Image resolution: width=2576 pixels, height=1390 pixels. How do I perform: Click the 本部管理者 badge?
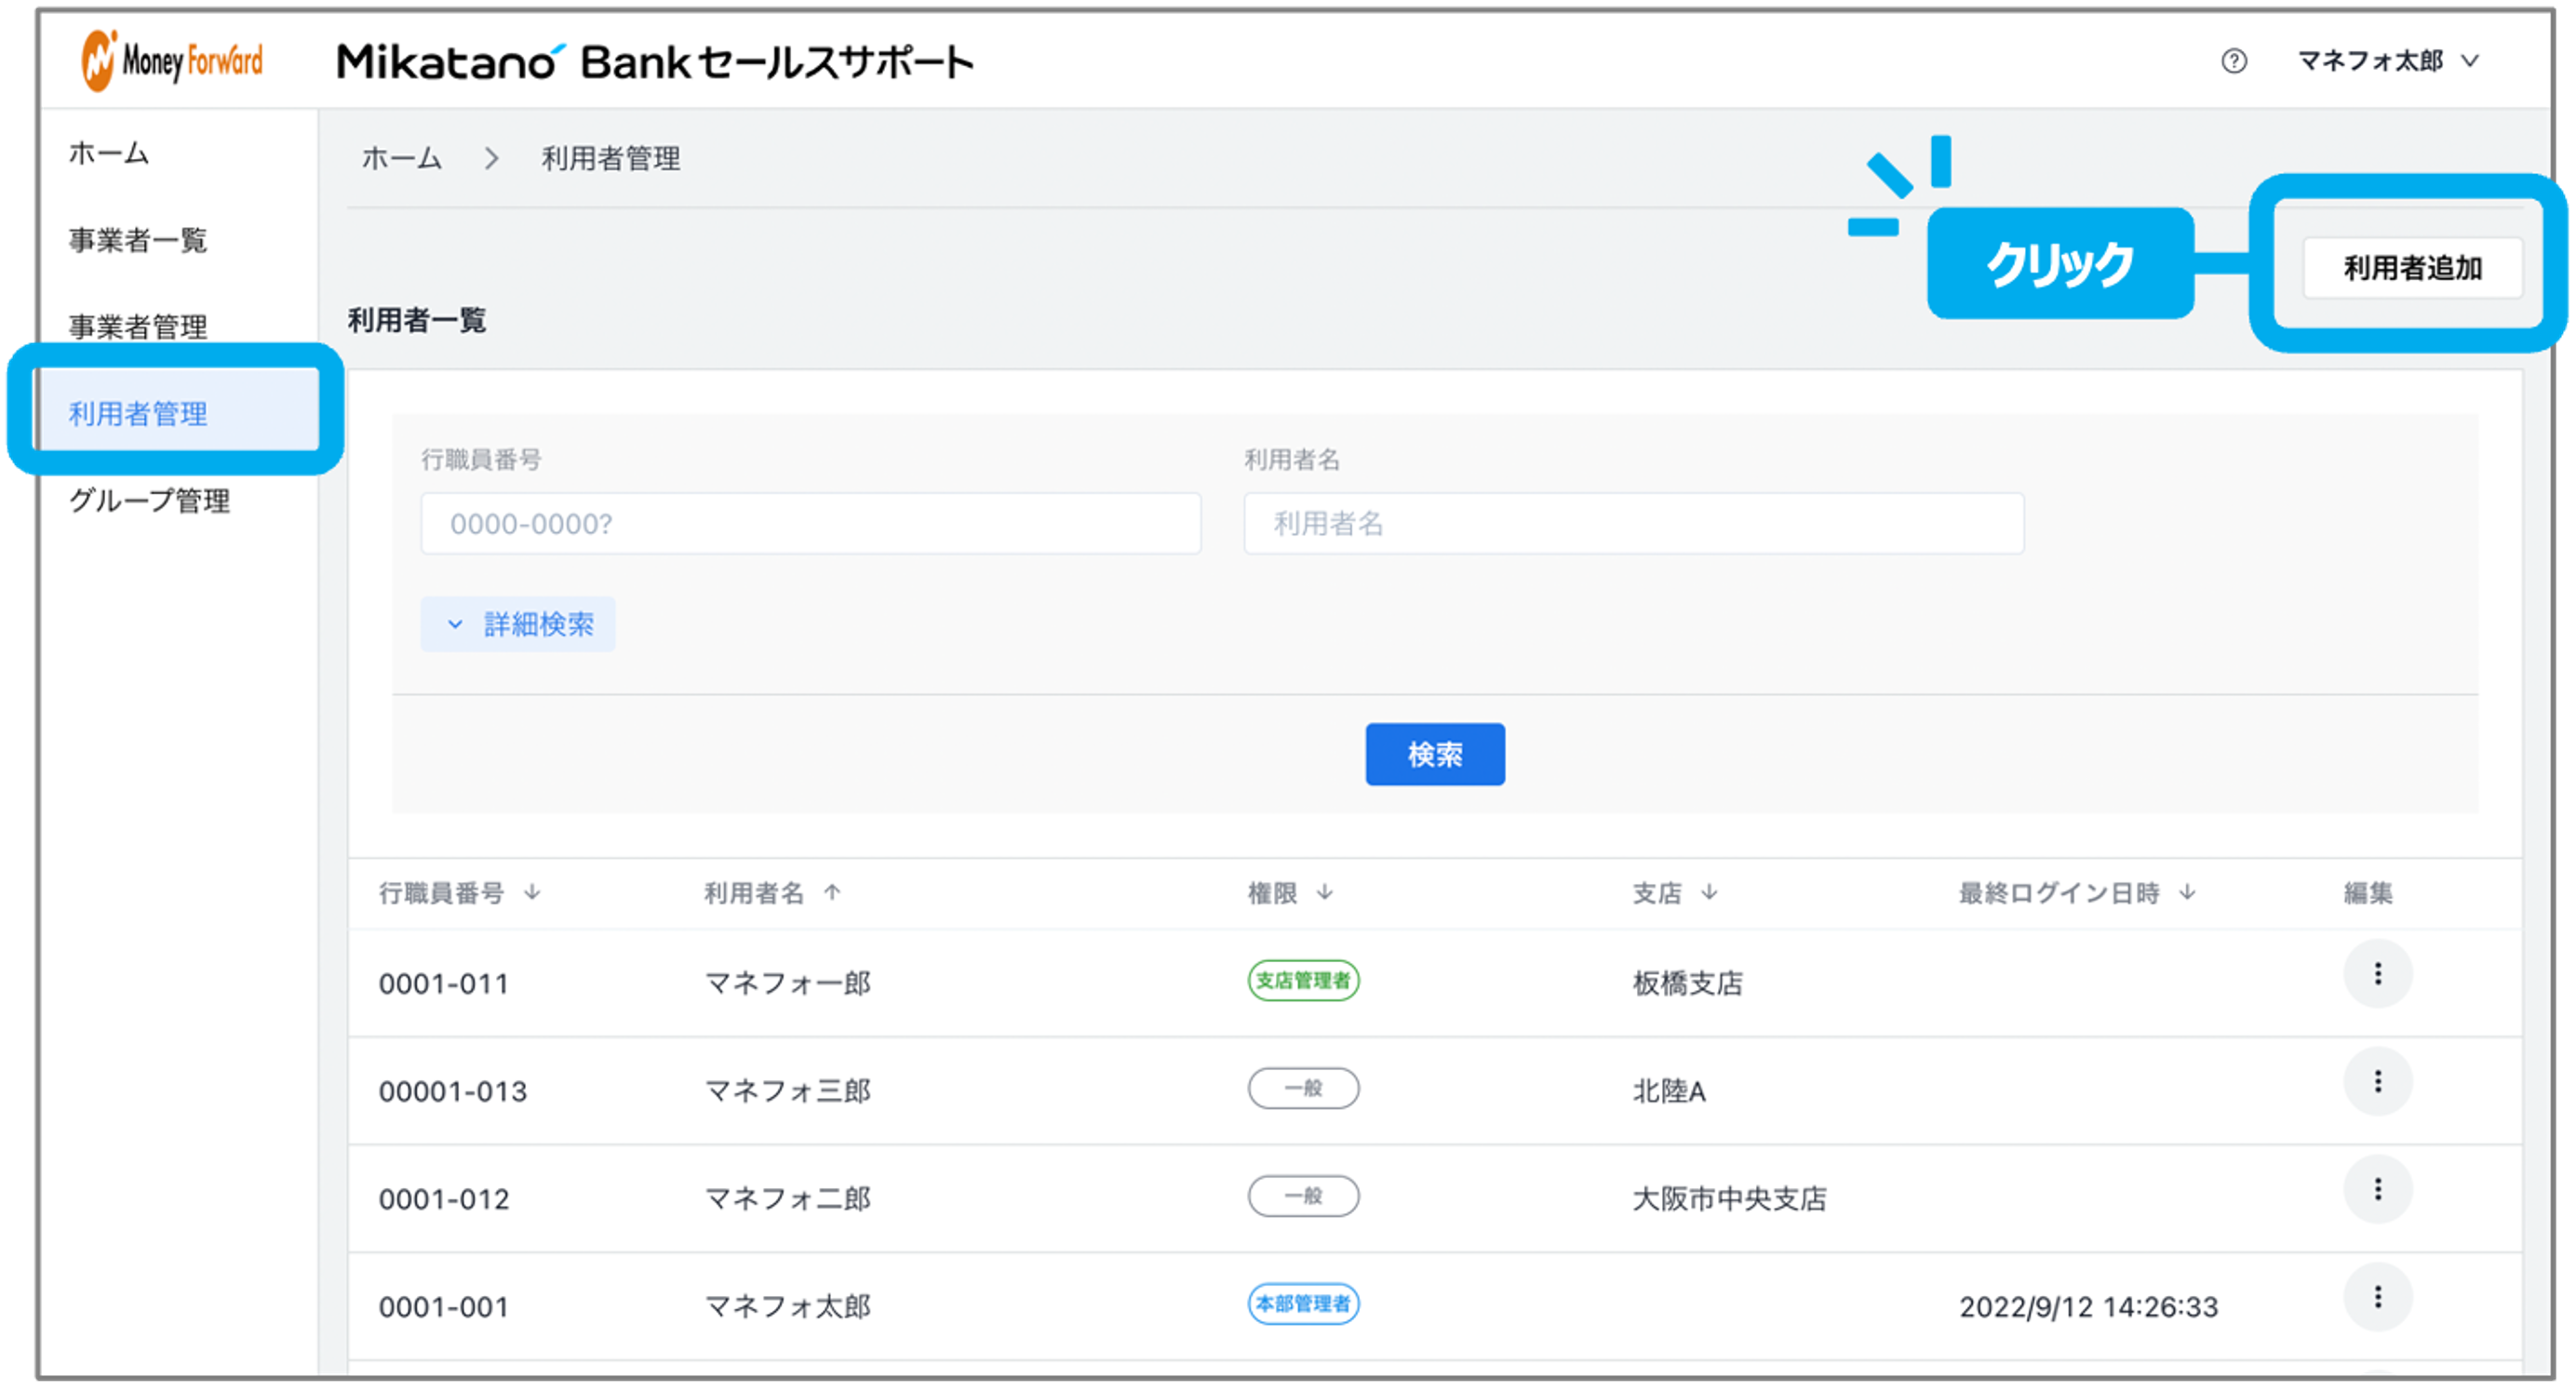click(x=1303, y=1304)
